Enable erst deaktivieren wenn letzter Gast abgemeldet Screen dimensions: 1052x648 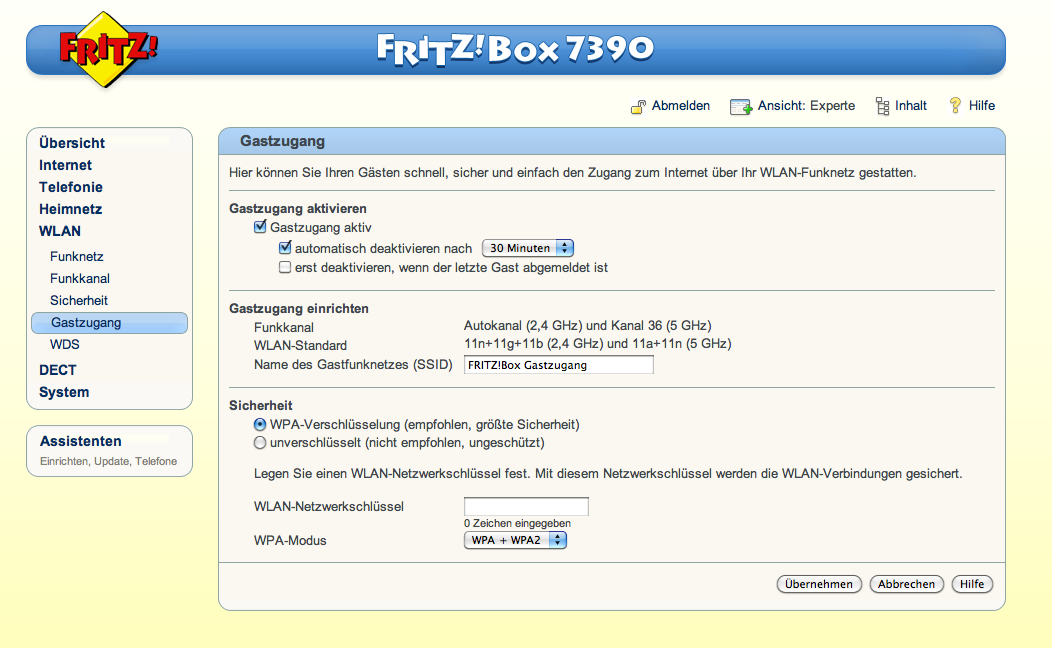(285, 267)
